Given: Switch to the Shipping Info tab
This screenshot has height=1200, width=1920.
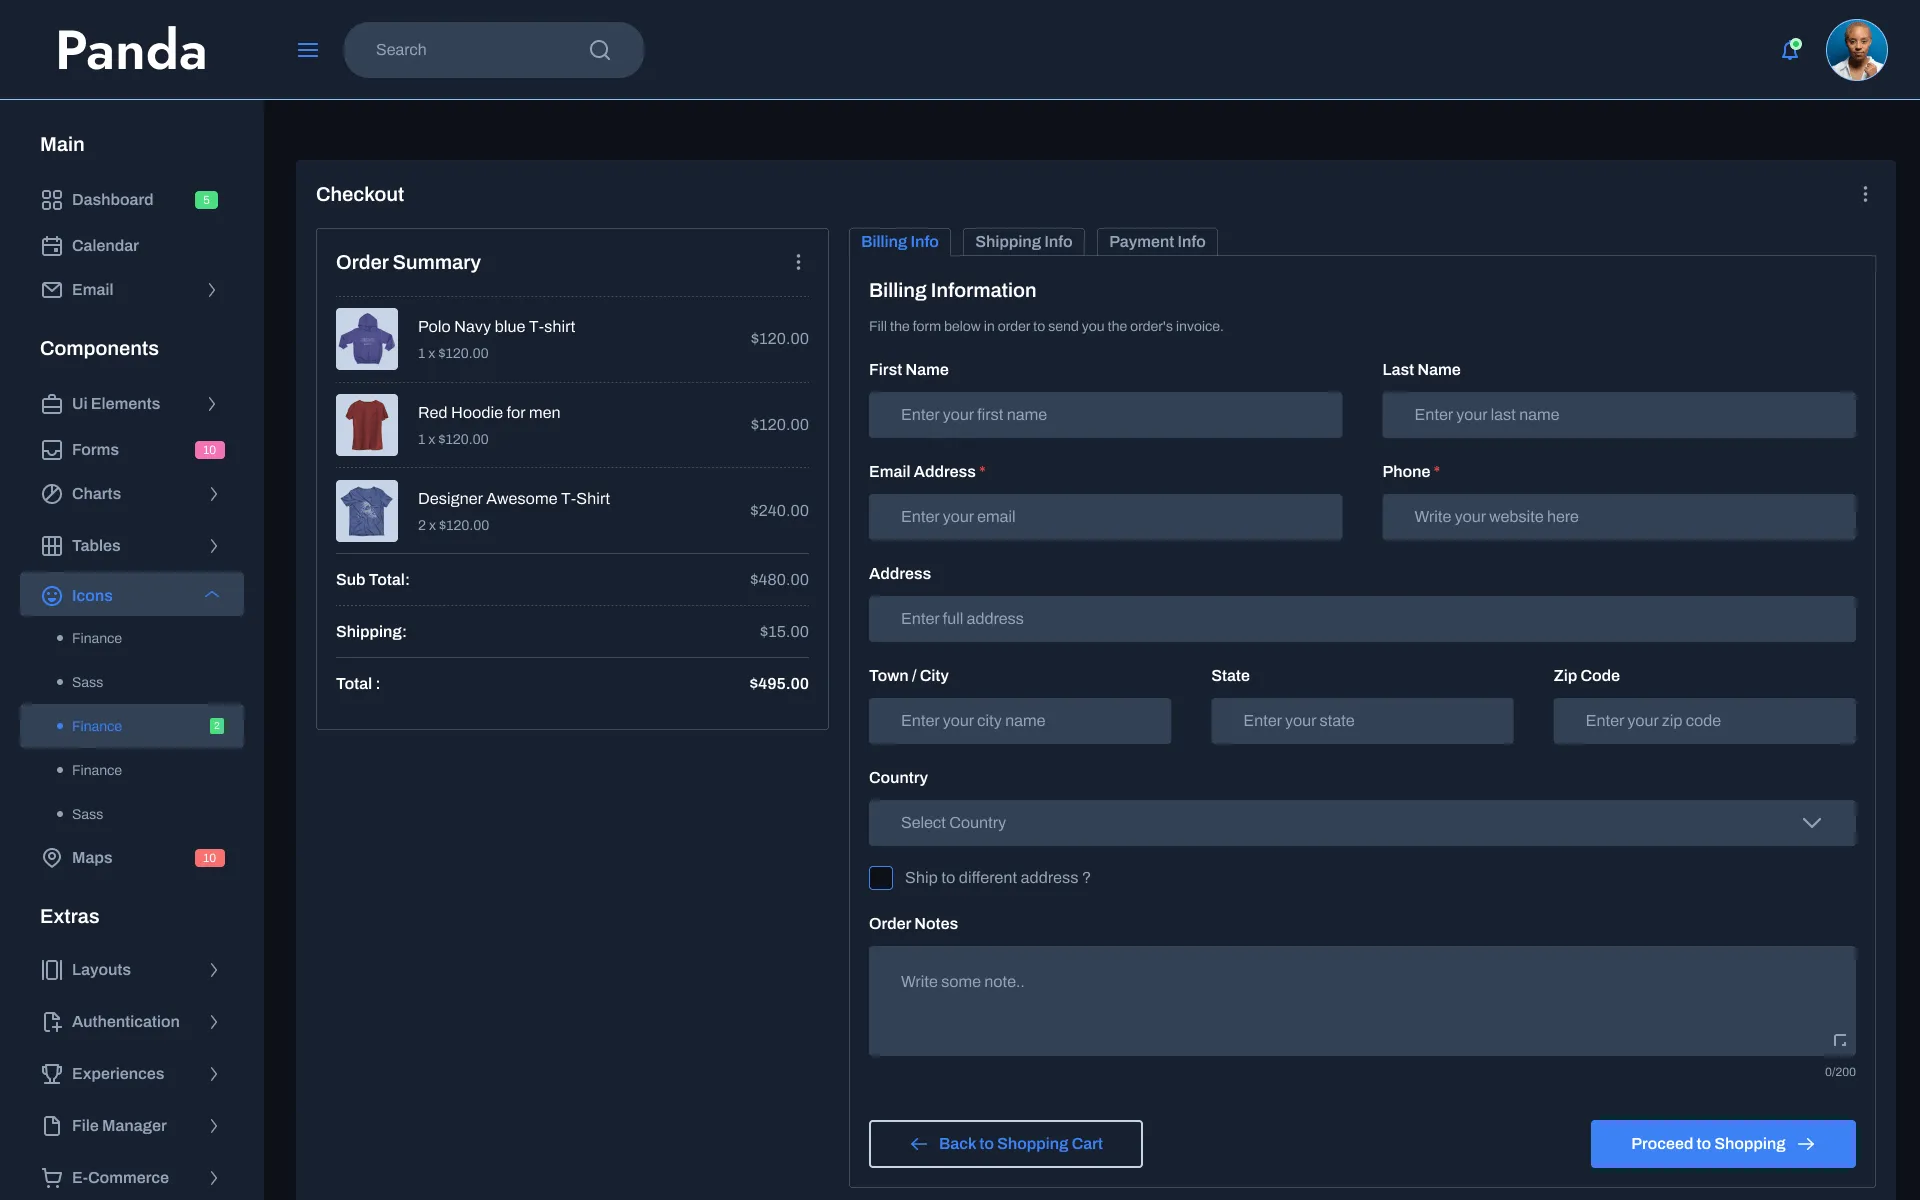Looking at the screenshot, I should (x=1022, y=241).
